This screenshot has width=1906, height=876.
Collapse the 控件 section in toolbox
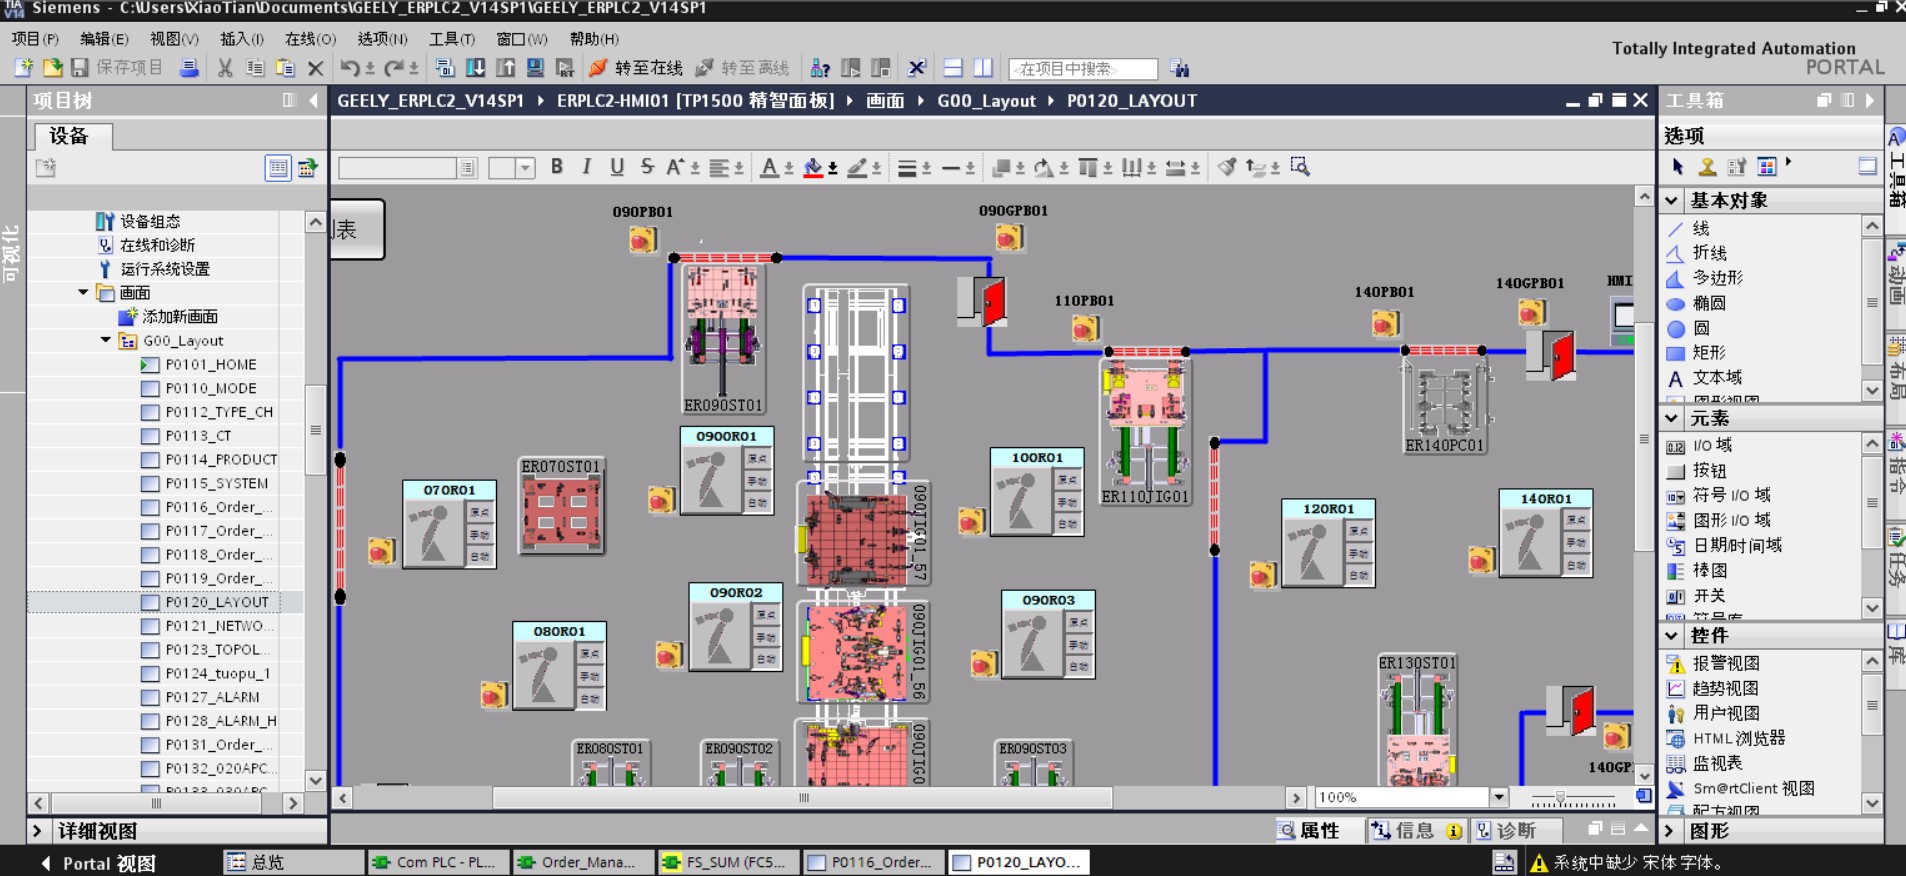pos(1671,635)
